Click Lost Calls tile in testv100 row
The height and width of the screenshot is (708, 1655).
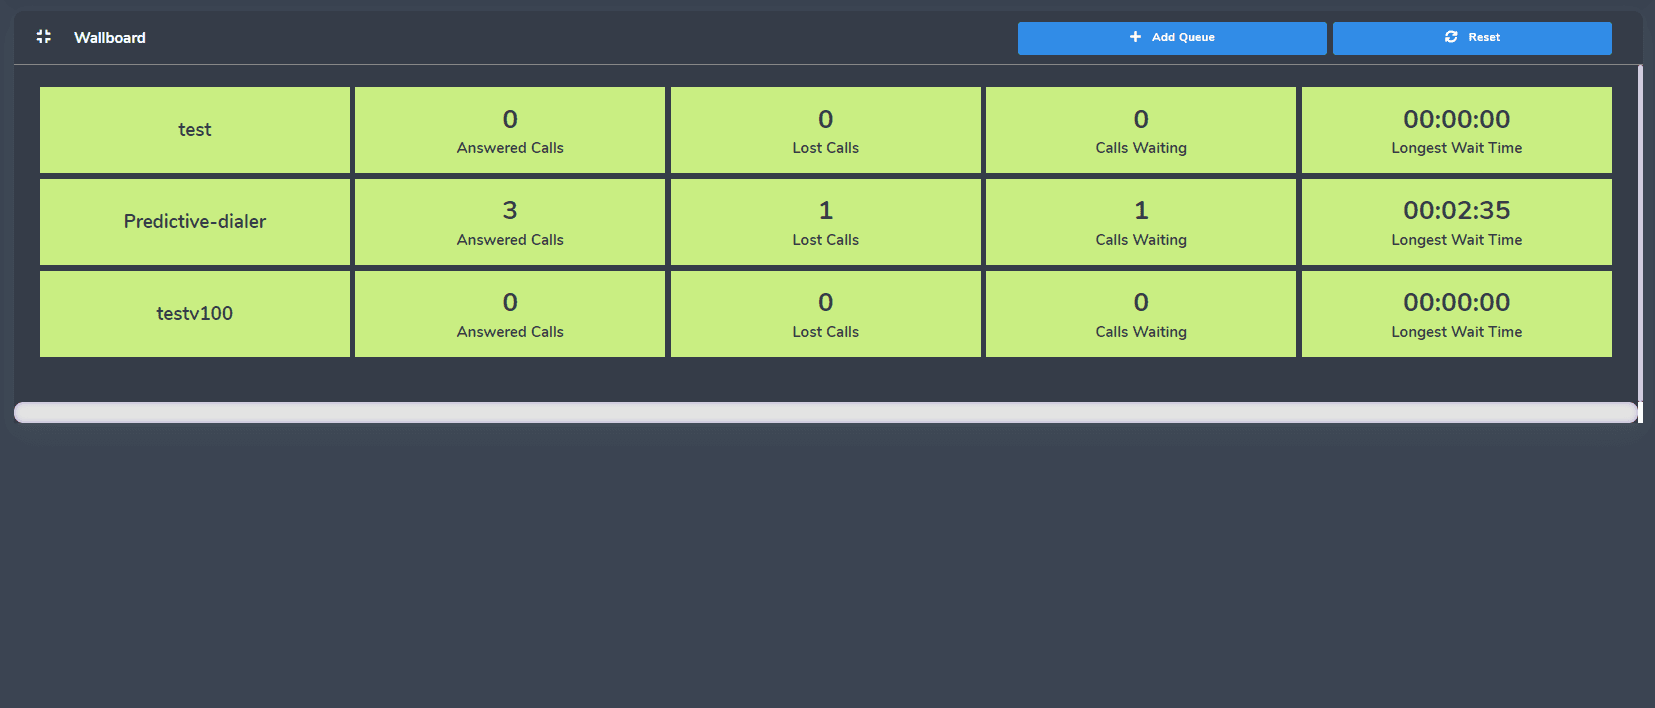[x=826, y=314]
